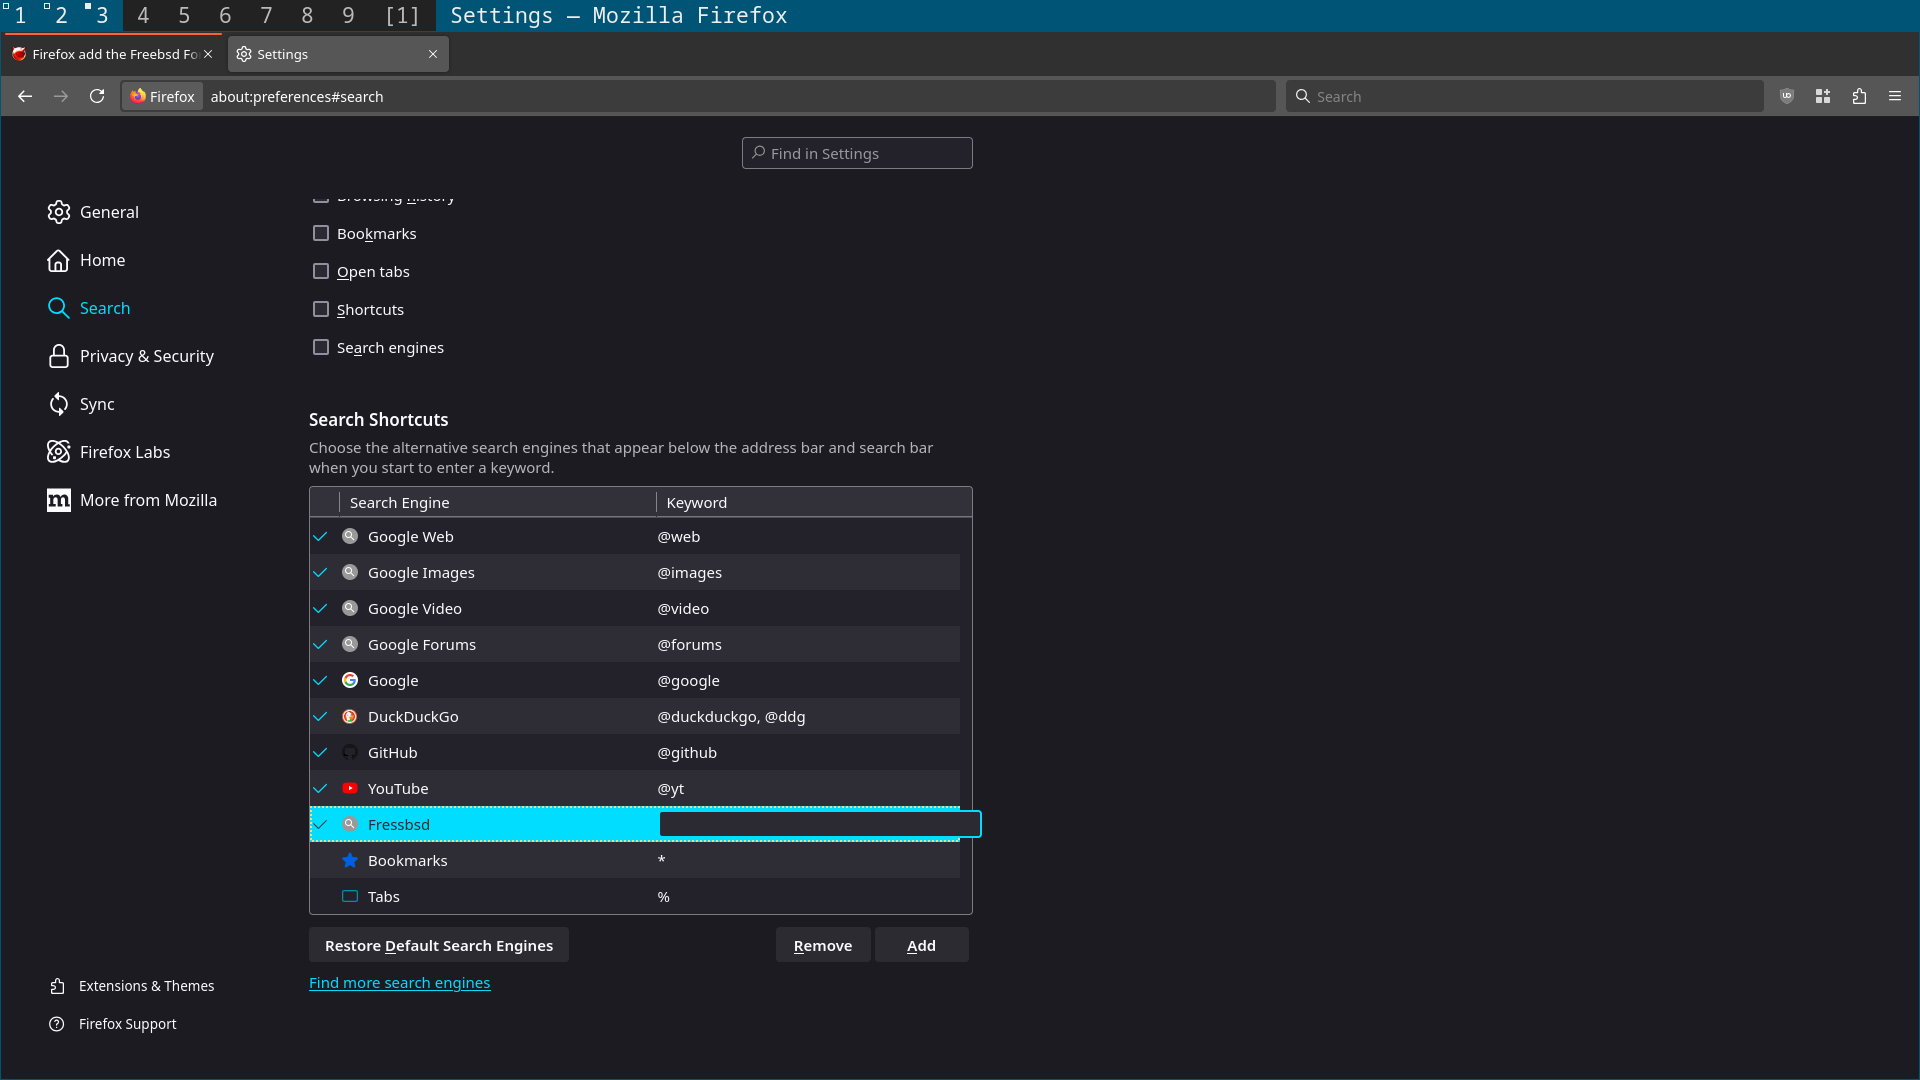Viewport: 1920px width, 1080px height.
Task: Open the grid icon next to uBlock
Action: 1823,96
